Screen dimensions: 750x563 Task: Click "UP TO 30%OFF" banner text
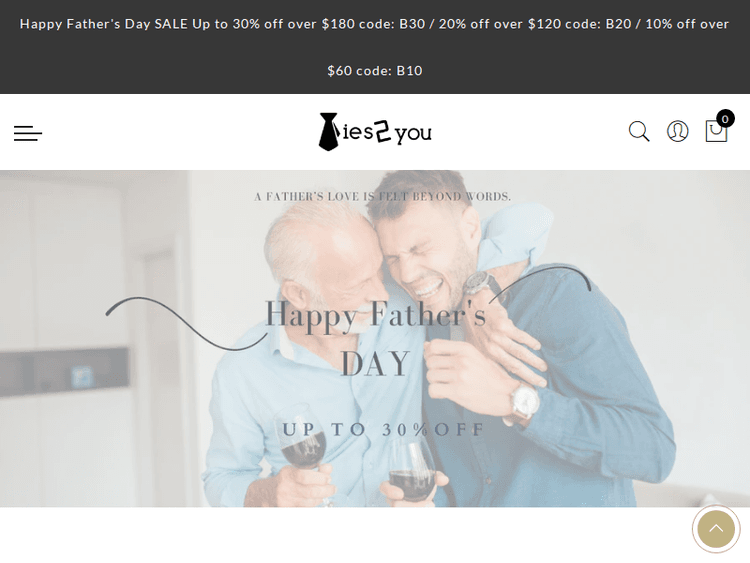384,430
